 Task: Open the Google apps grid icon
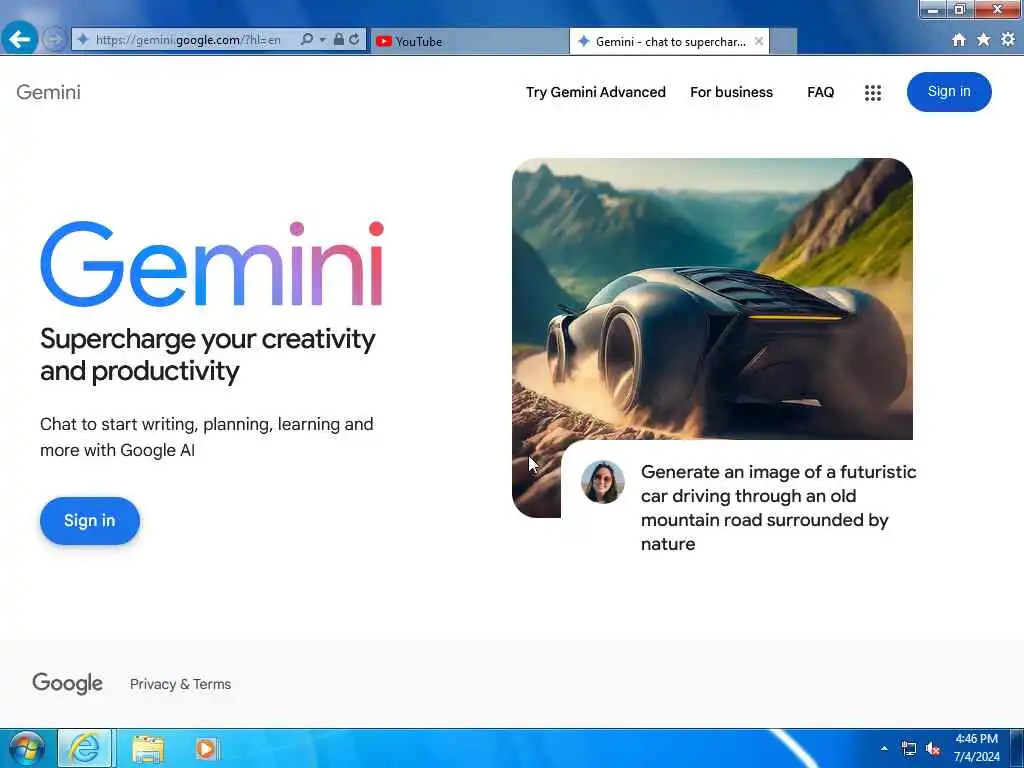(872, 93)
